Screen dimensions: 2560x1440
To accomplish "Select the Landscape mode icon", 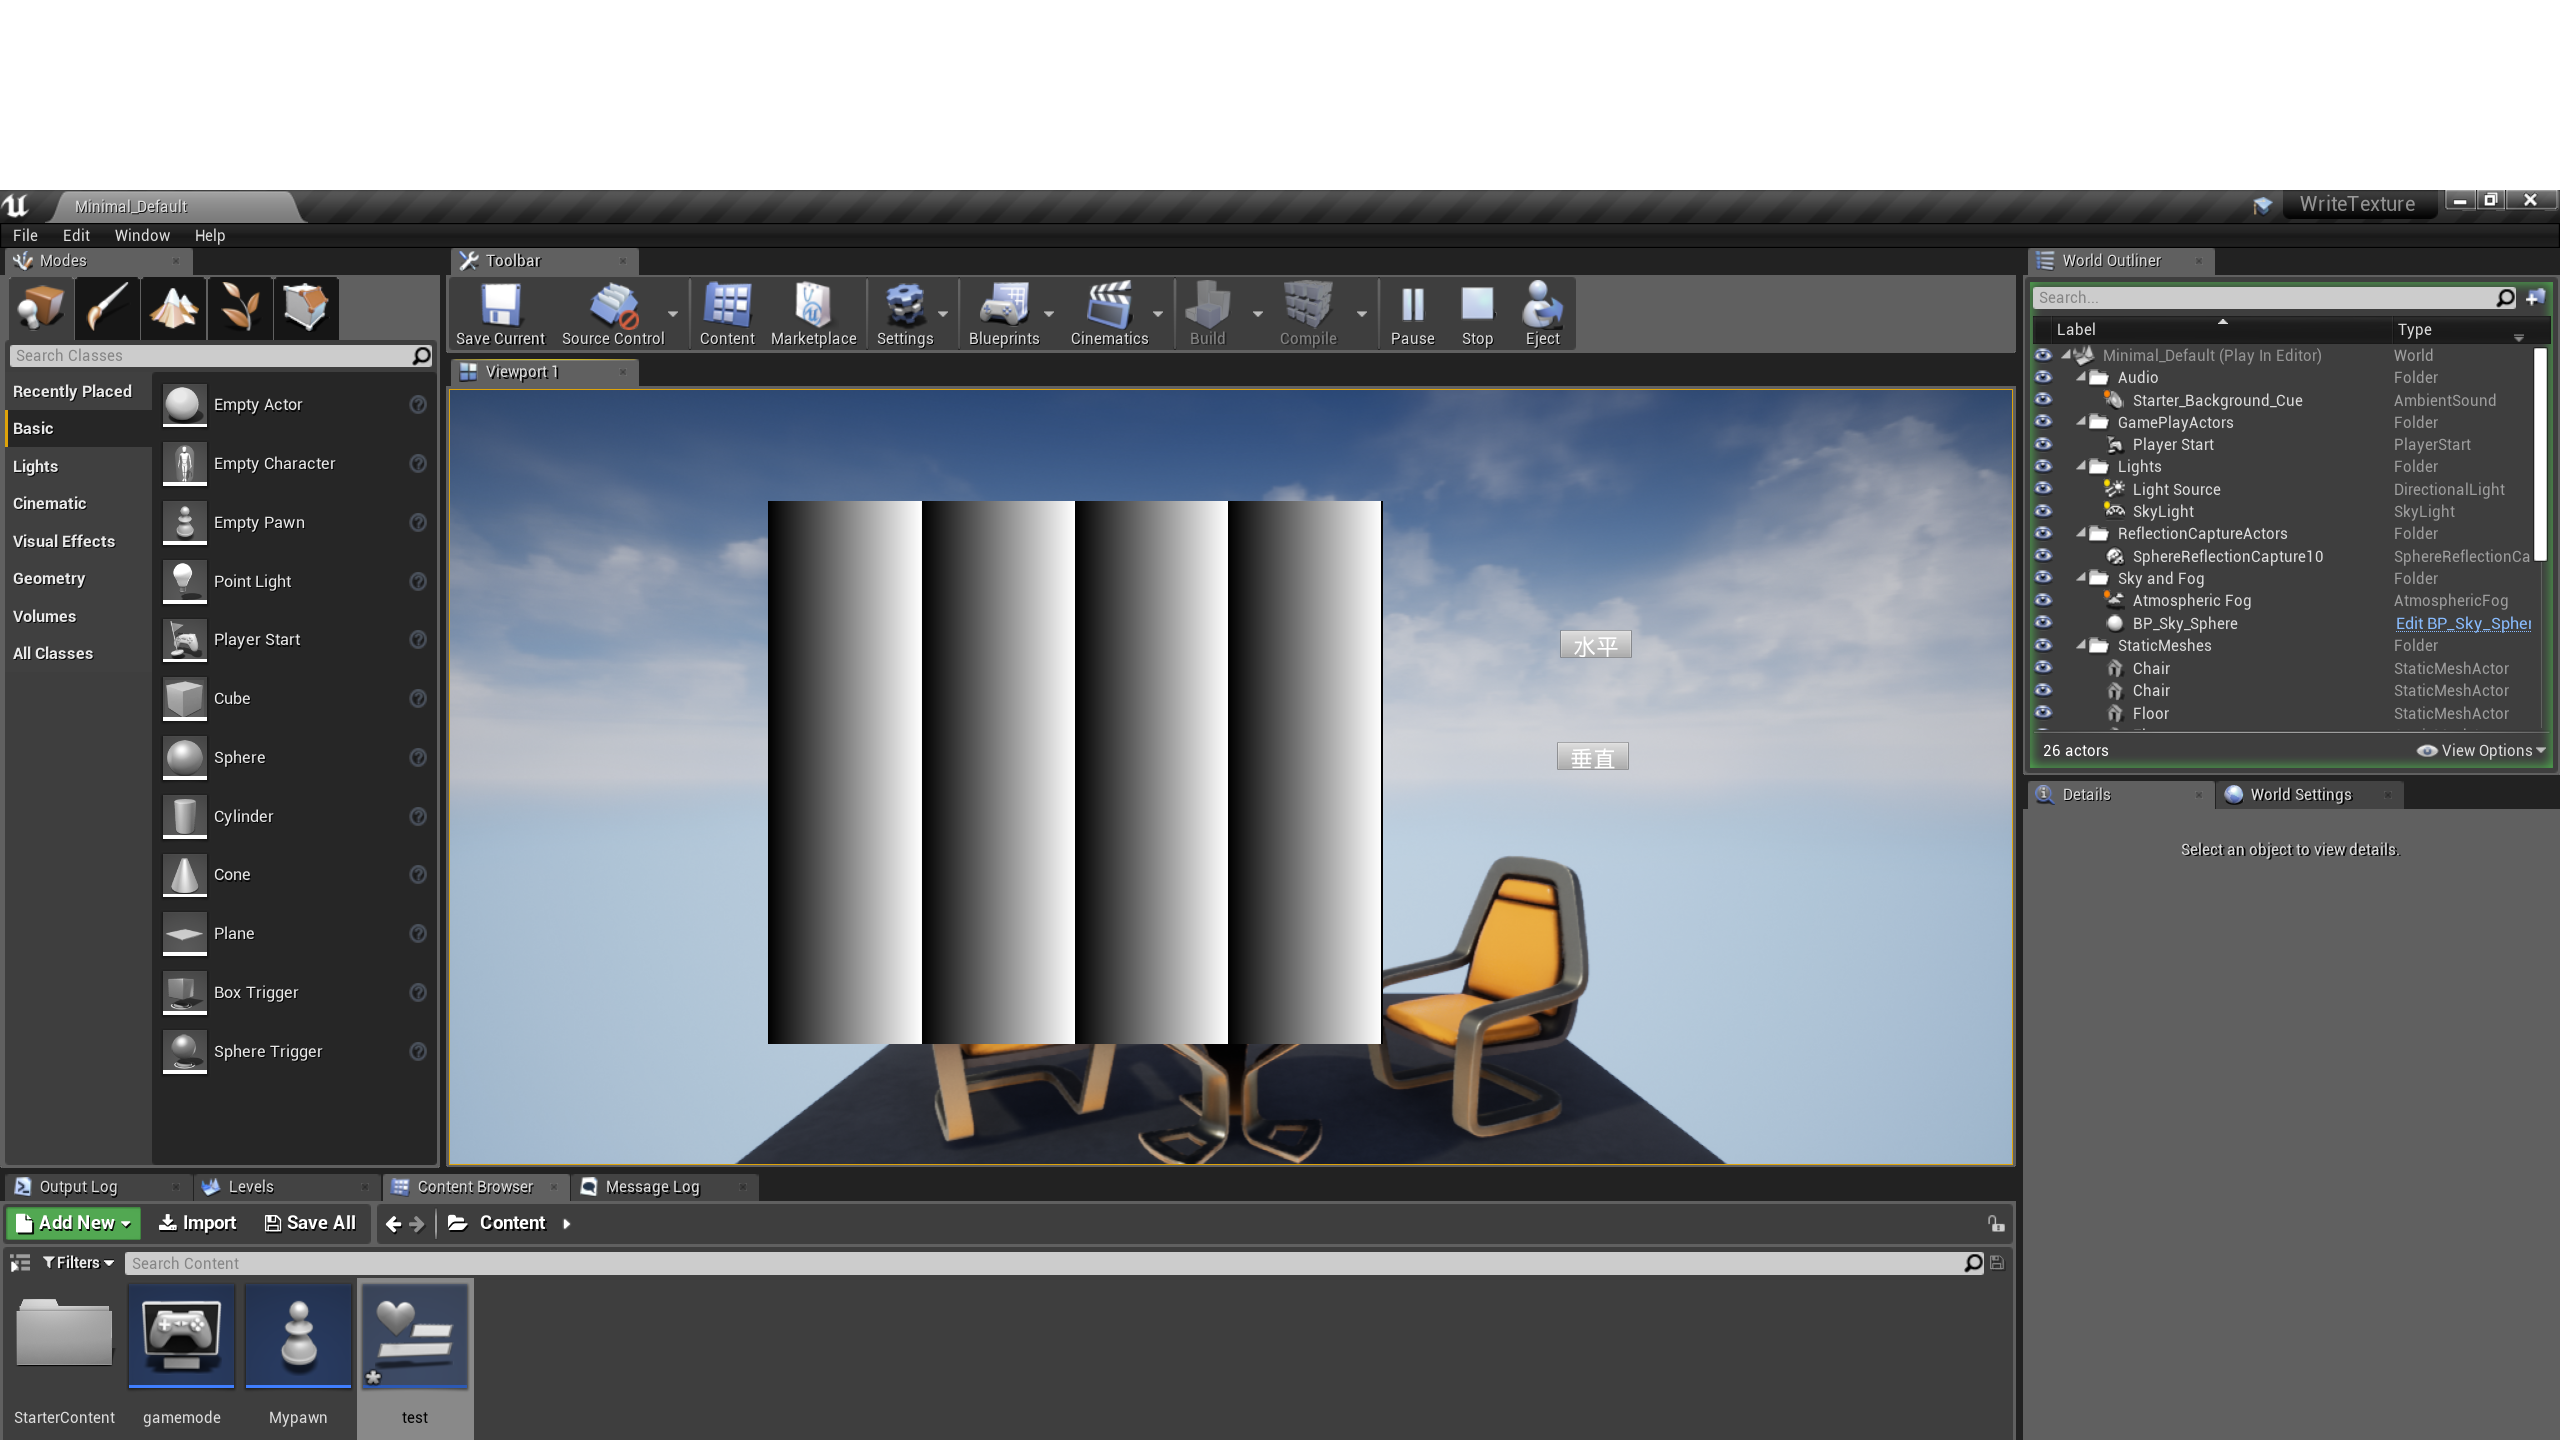I will (x=173, y=307).
